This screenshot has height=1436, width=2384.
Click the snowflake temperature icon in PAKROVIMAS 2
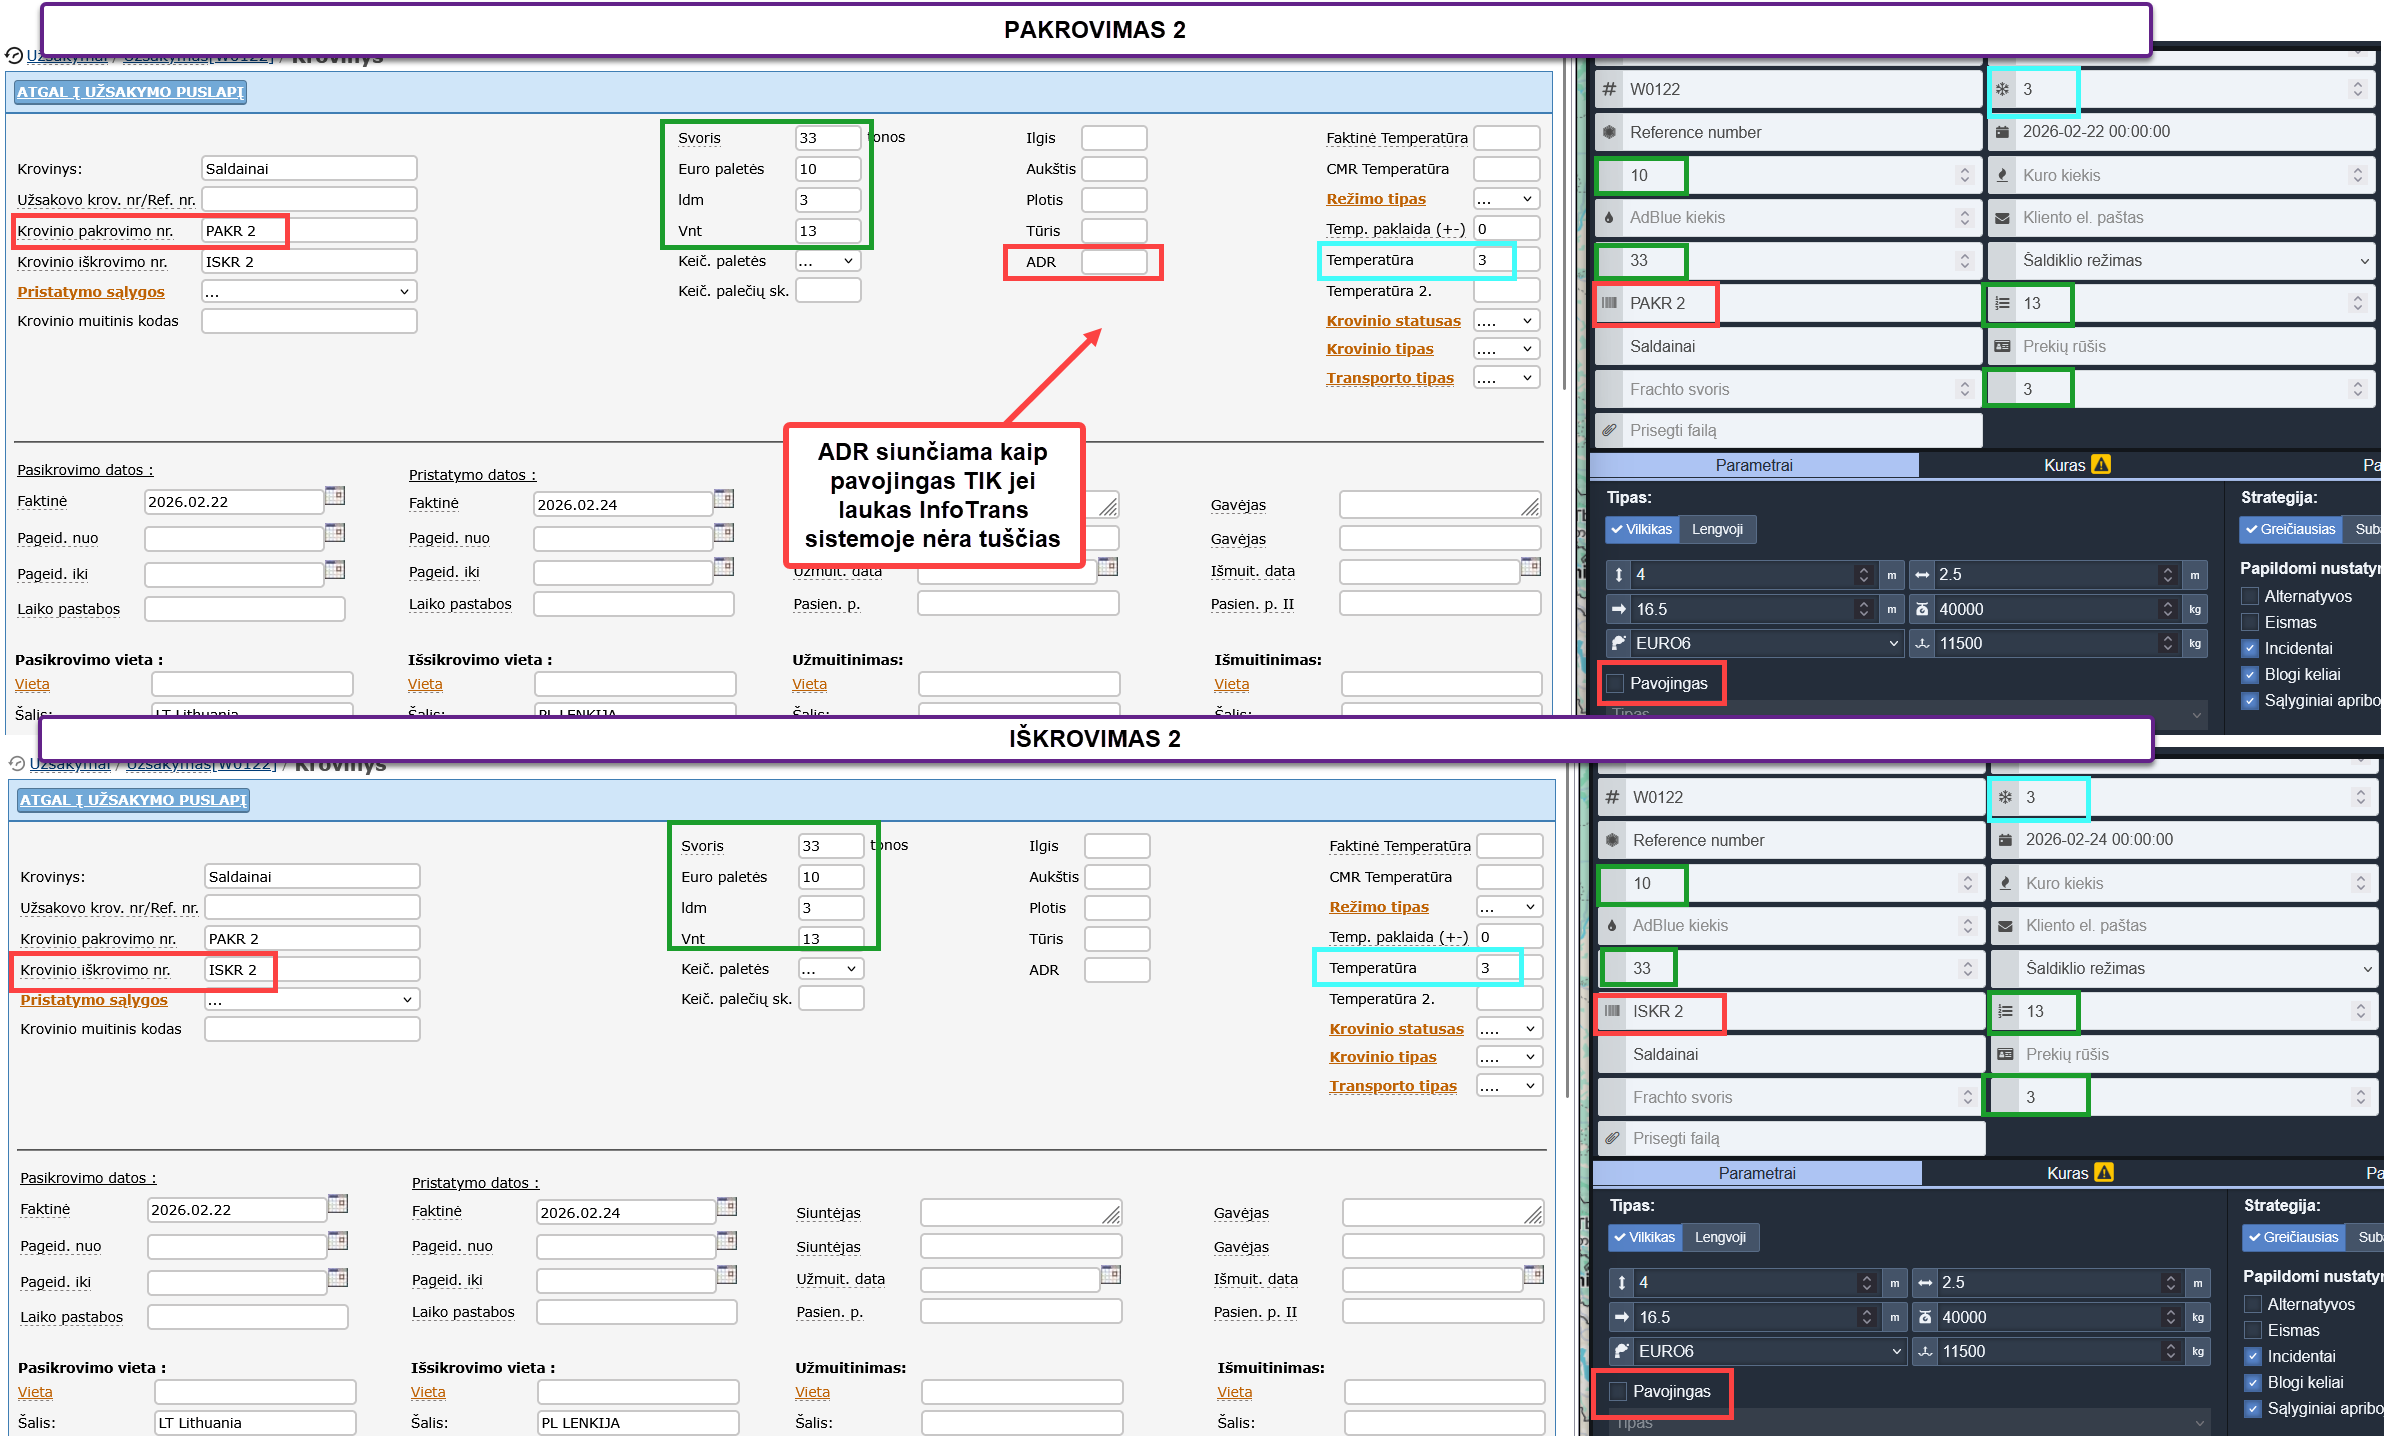(x=2002, y=89)
